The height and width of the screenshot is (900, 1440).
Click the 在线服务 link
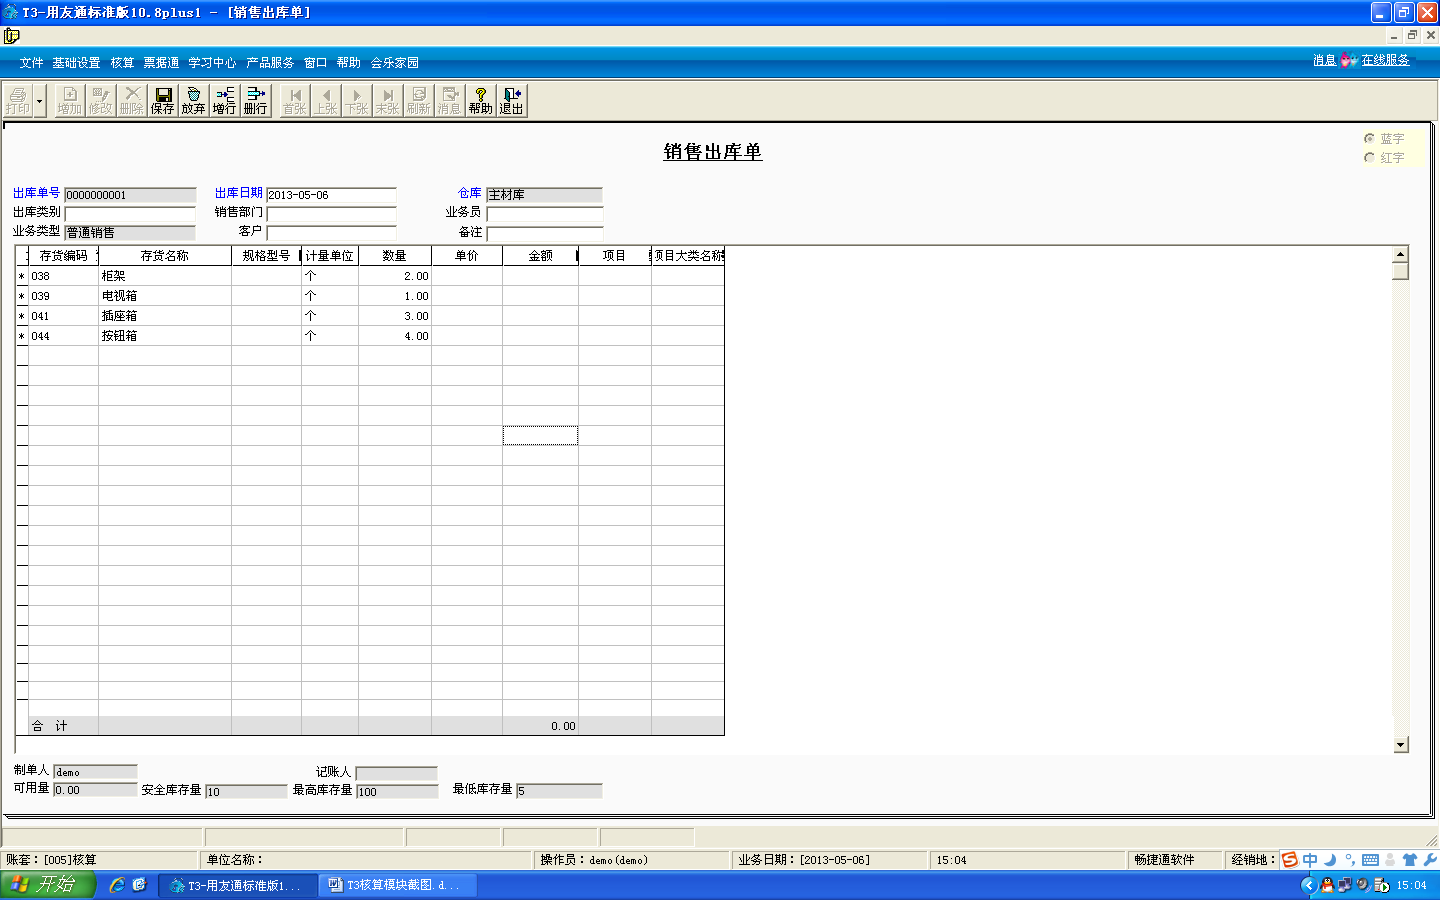click(x=1385, y=60)
